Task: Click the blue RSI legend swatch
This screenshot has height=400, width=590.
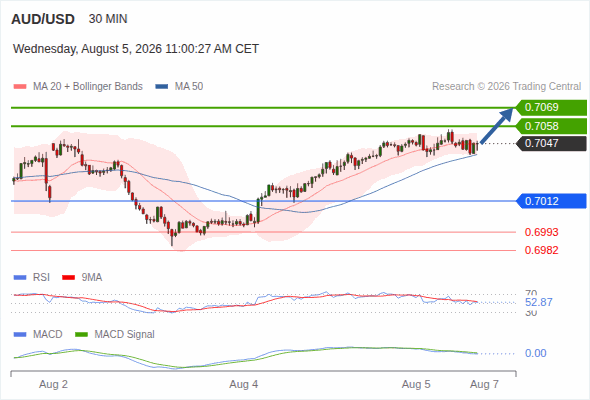Action: pos(20,277)
